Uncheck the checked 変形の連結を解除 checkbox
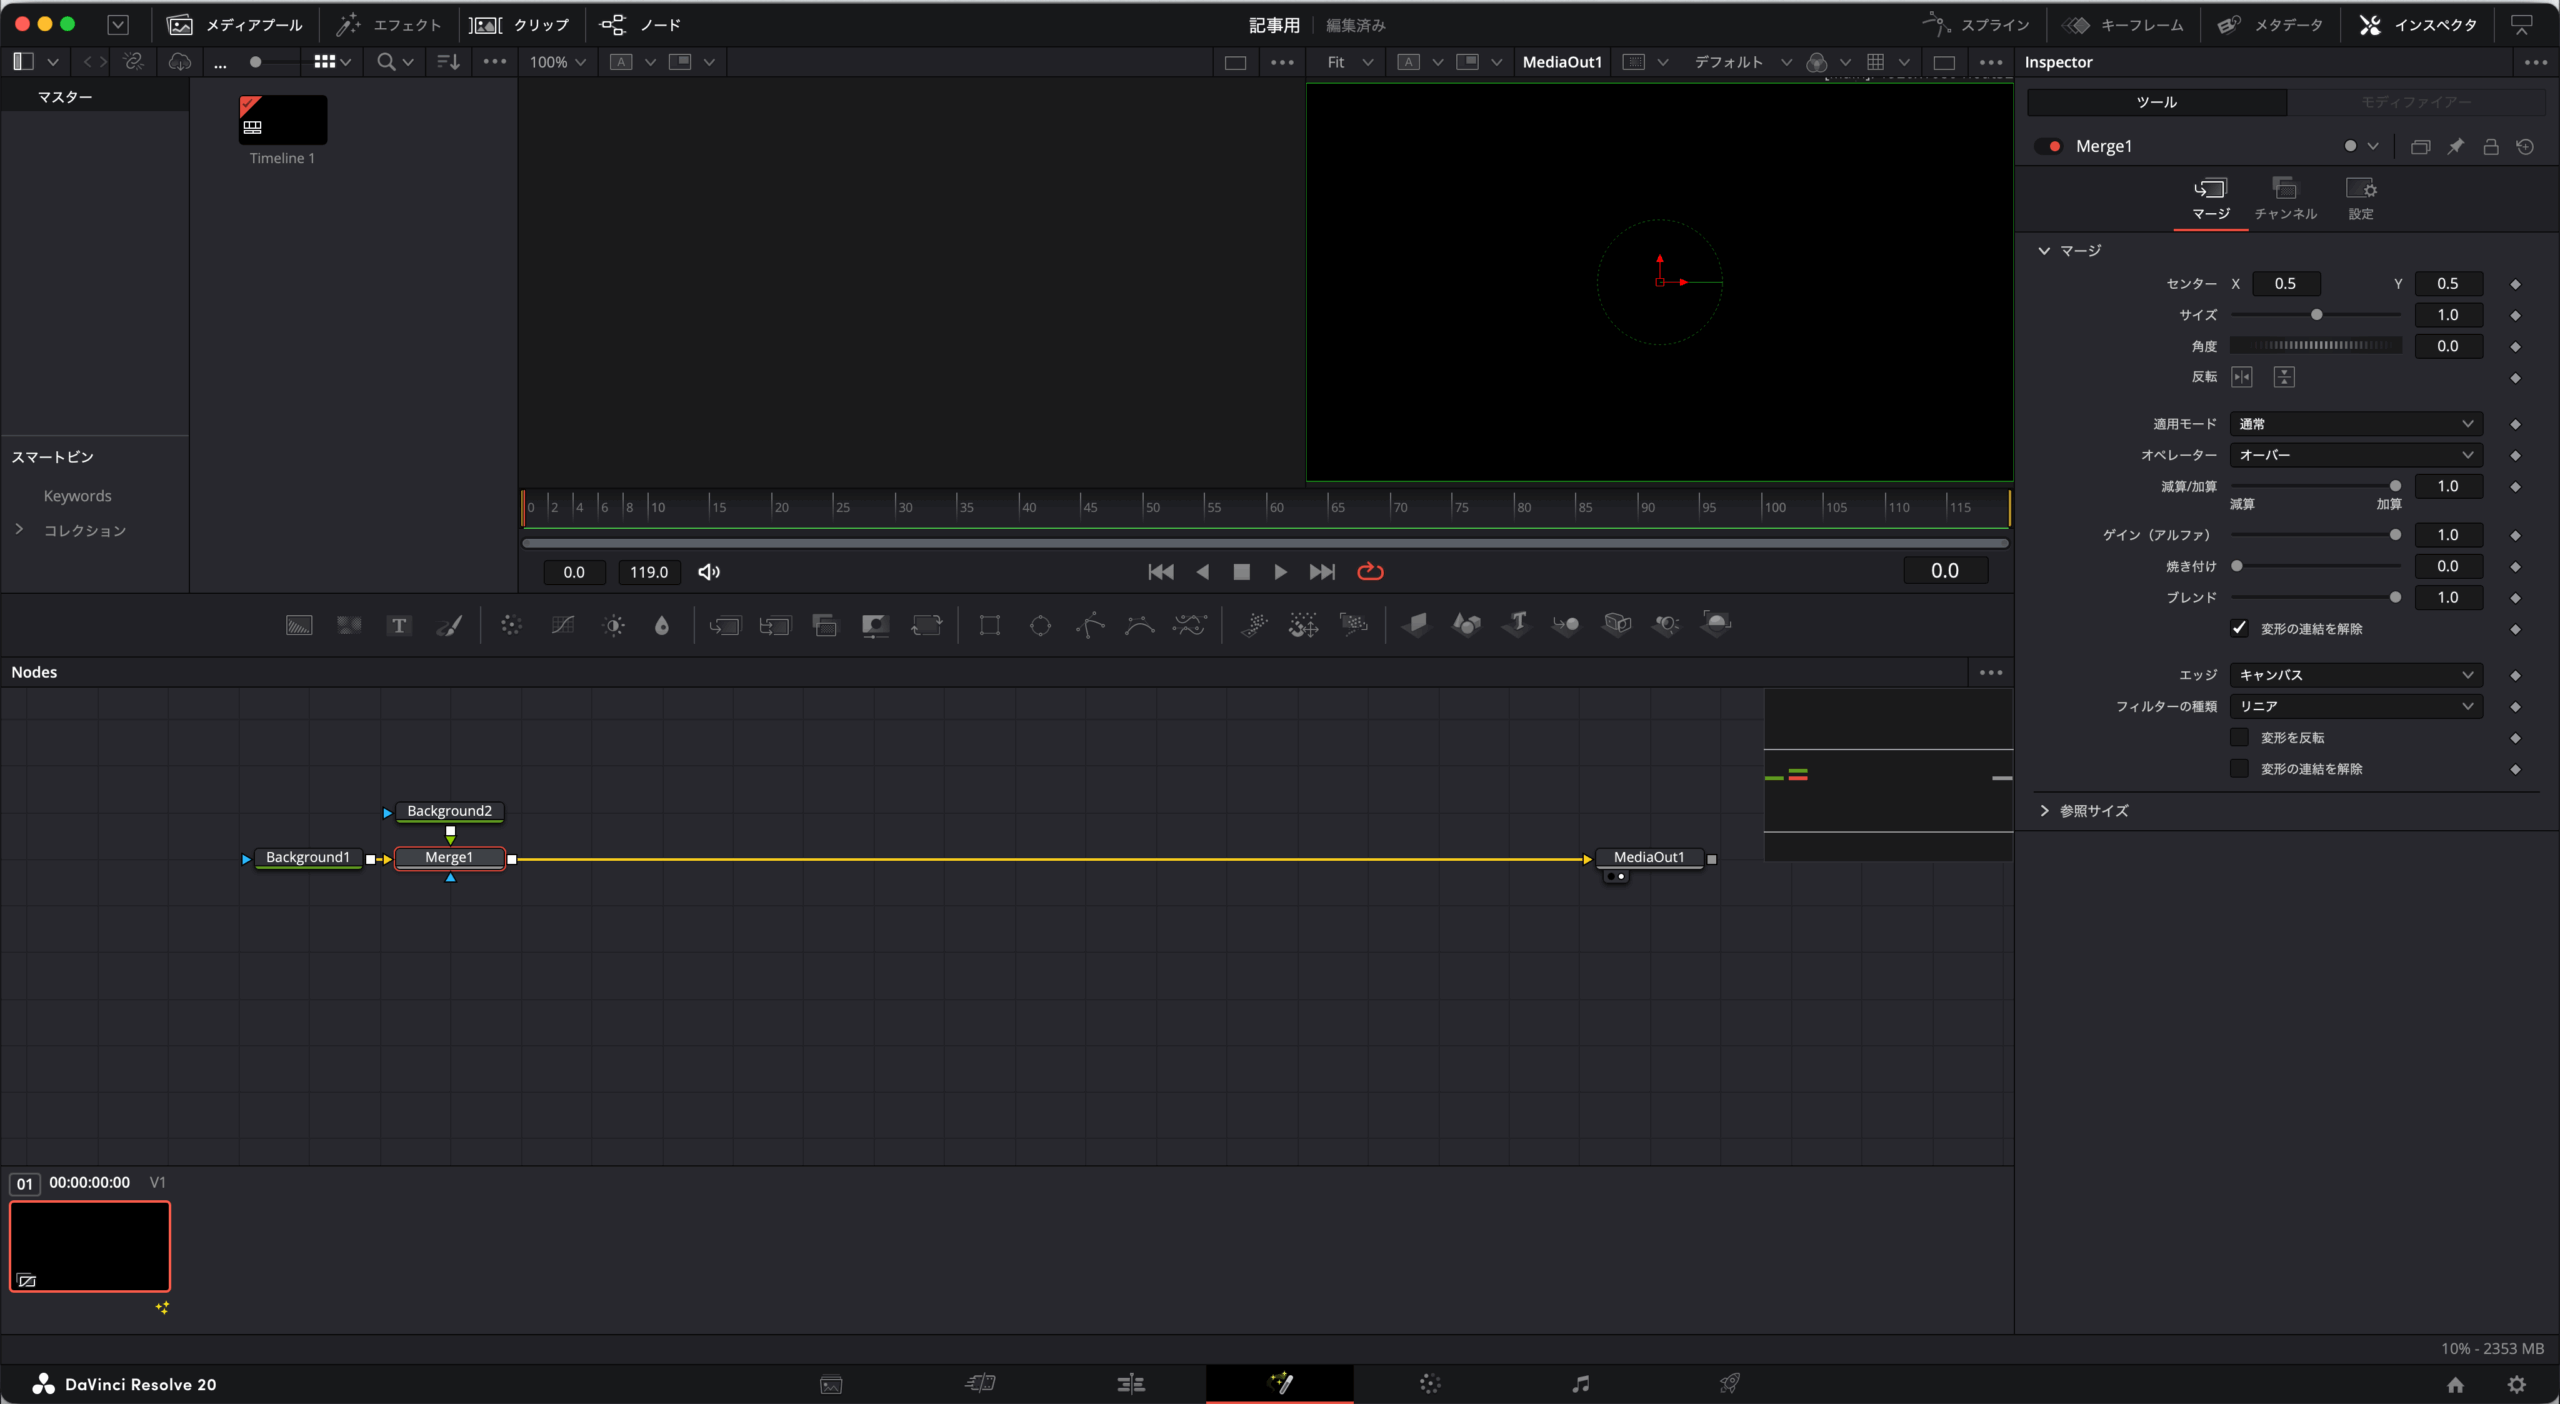Viewport: 2560px width, 1404px height. [x=2239, y=628]
